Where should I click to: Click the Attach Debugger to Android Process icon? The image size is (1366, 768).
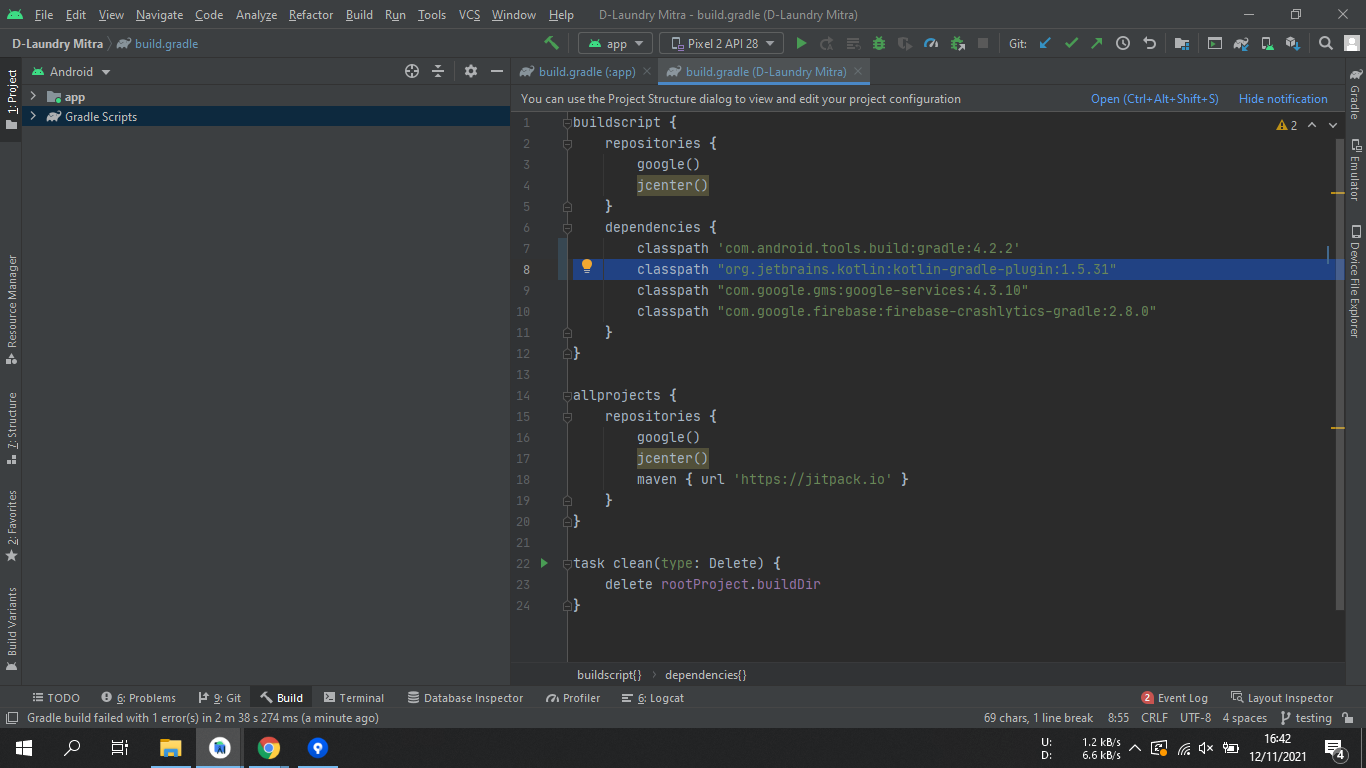coord(957,43)
